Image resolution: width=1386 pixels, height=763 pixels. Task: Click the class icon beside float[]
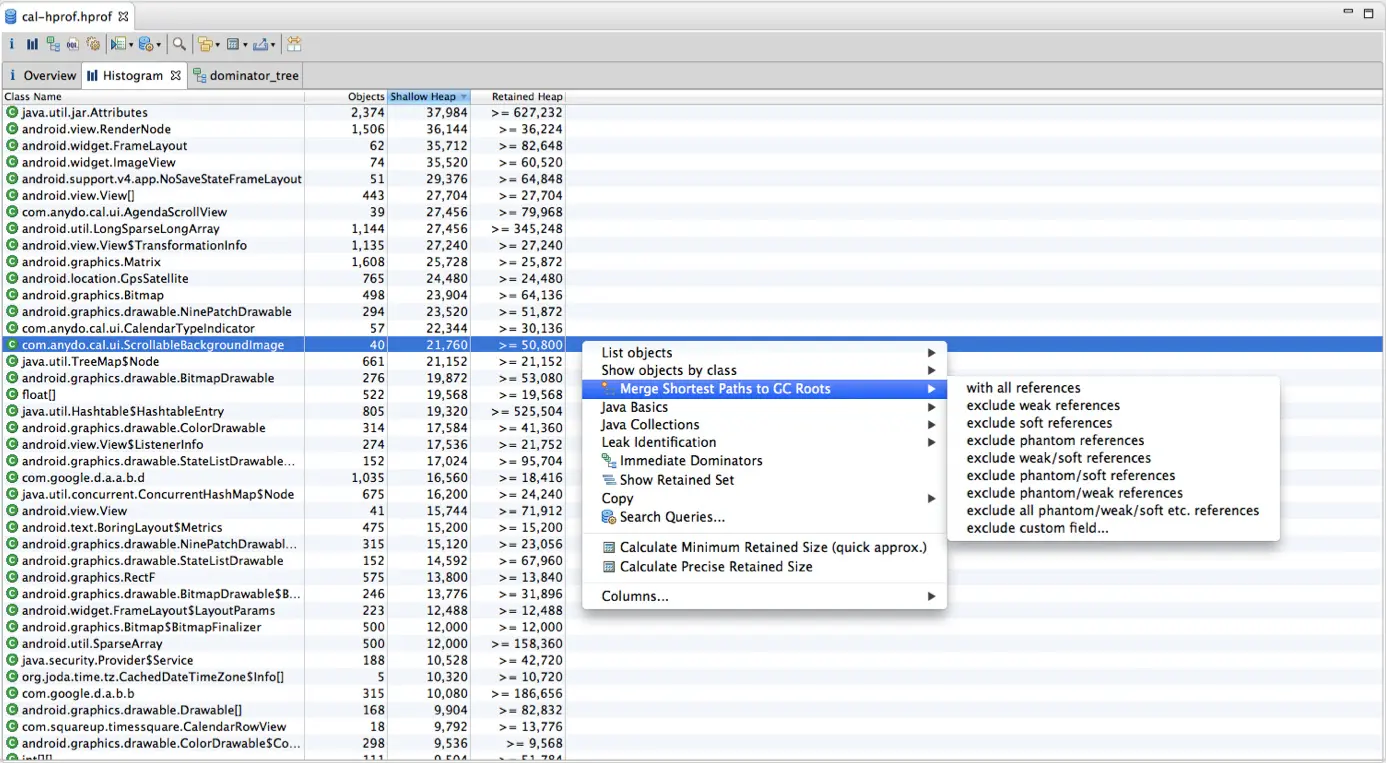tap(12, 395)
